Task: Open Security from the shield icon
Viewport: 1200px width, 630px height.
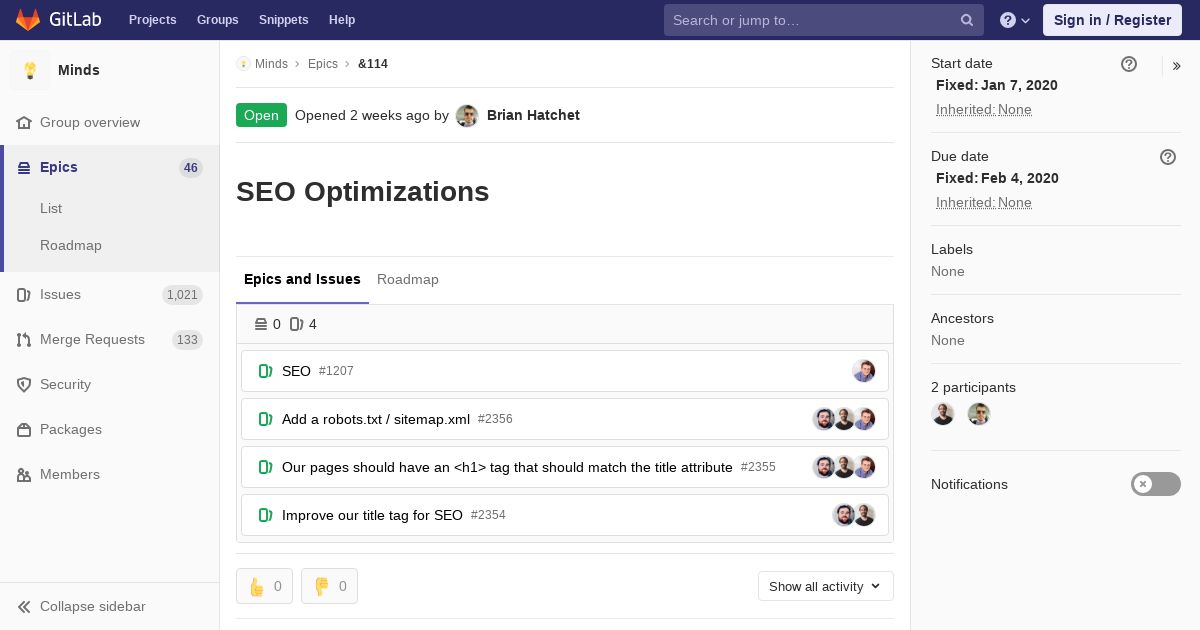Action: [x=24, y=385]
